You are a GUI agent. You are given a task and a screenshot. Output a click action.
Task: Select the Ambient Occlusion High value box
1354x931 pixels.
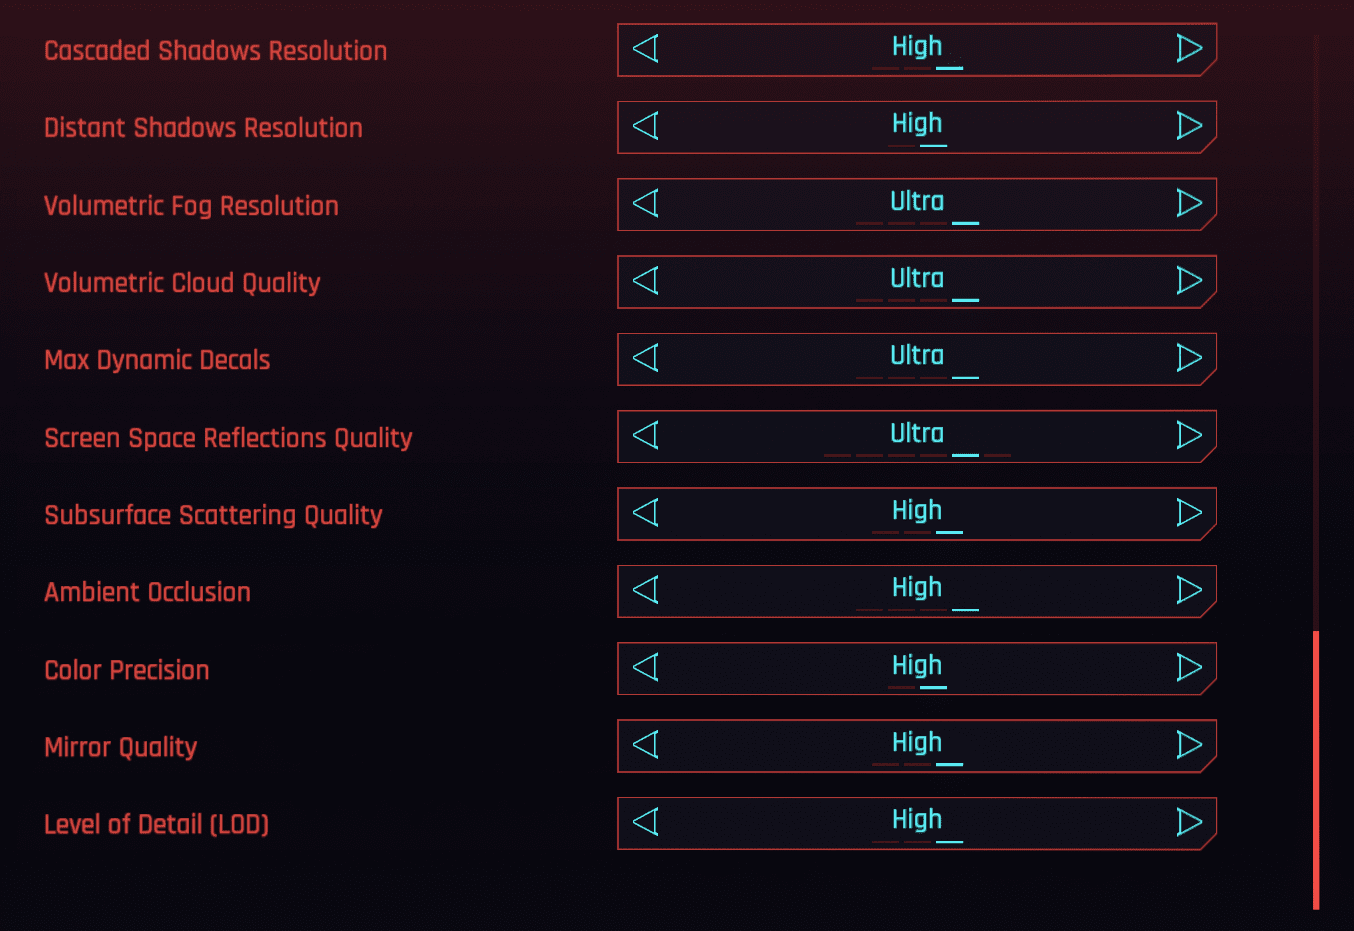click(916, 588)
